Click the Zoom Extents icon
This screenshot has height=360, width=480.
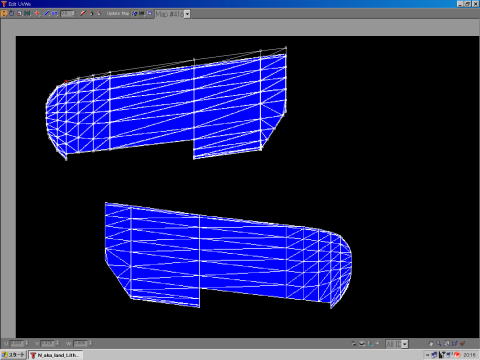coord(447,343)
